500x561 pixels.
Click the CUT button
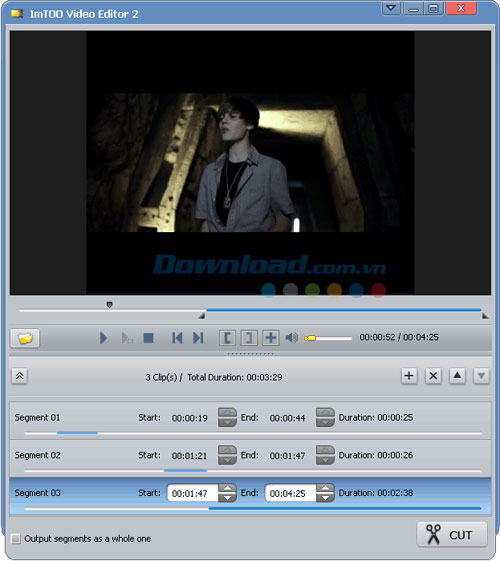point(452,535)
